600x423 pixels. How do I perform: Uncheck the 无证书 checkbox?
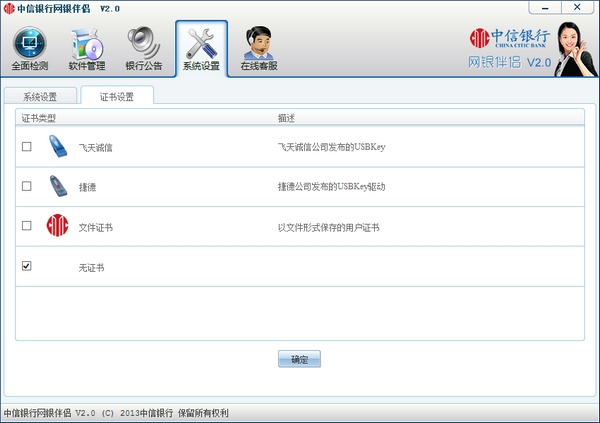point(27,266)
